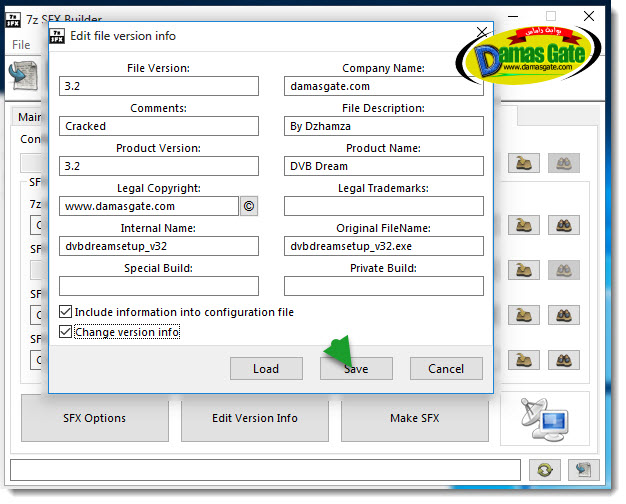The height and width of the screenshot is (504, 626).
Task: Click the empty Legal Trademarks field
Action: pyautogui.click(x=384, y=206)
